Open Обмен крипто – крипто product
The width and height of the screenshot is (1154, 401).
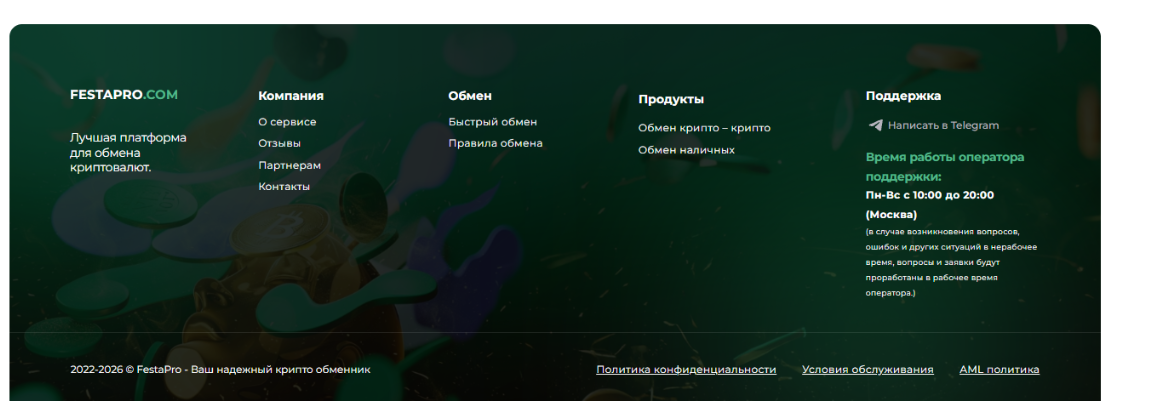coord(704,128)
